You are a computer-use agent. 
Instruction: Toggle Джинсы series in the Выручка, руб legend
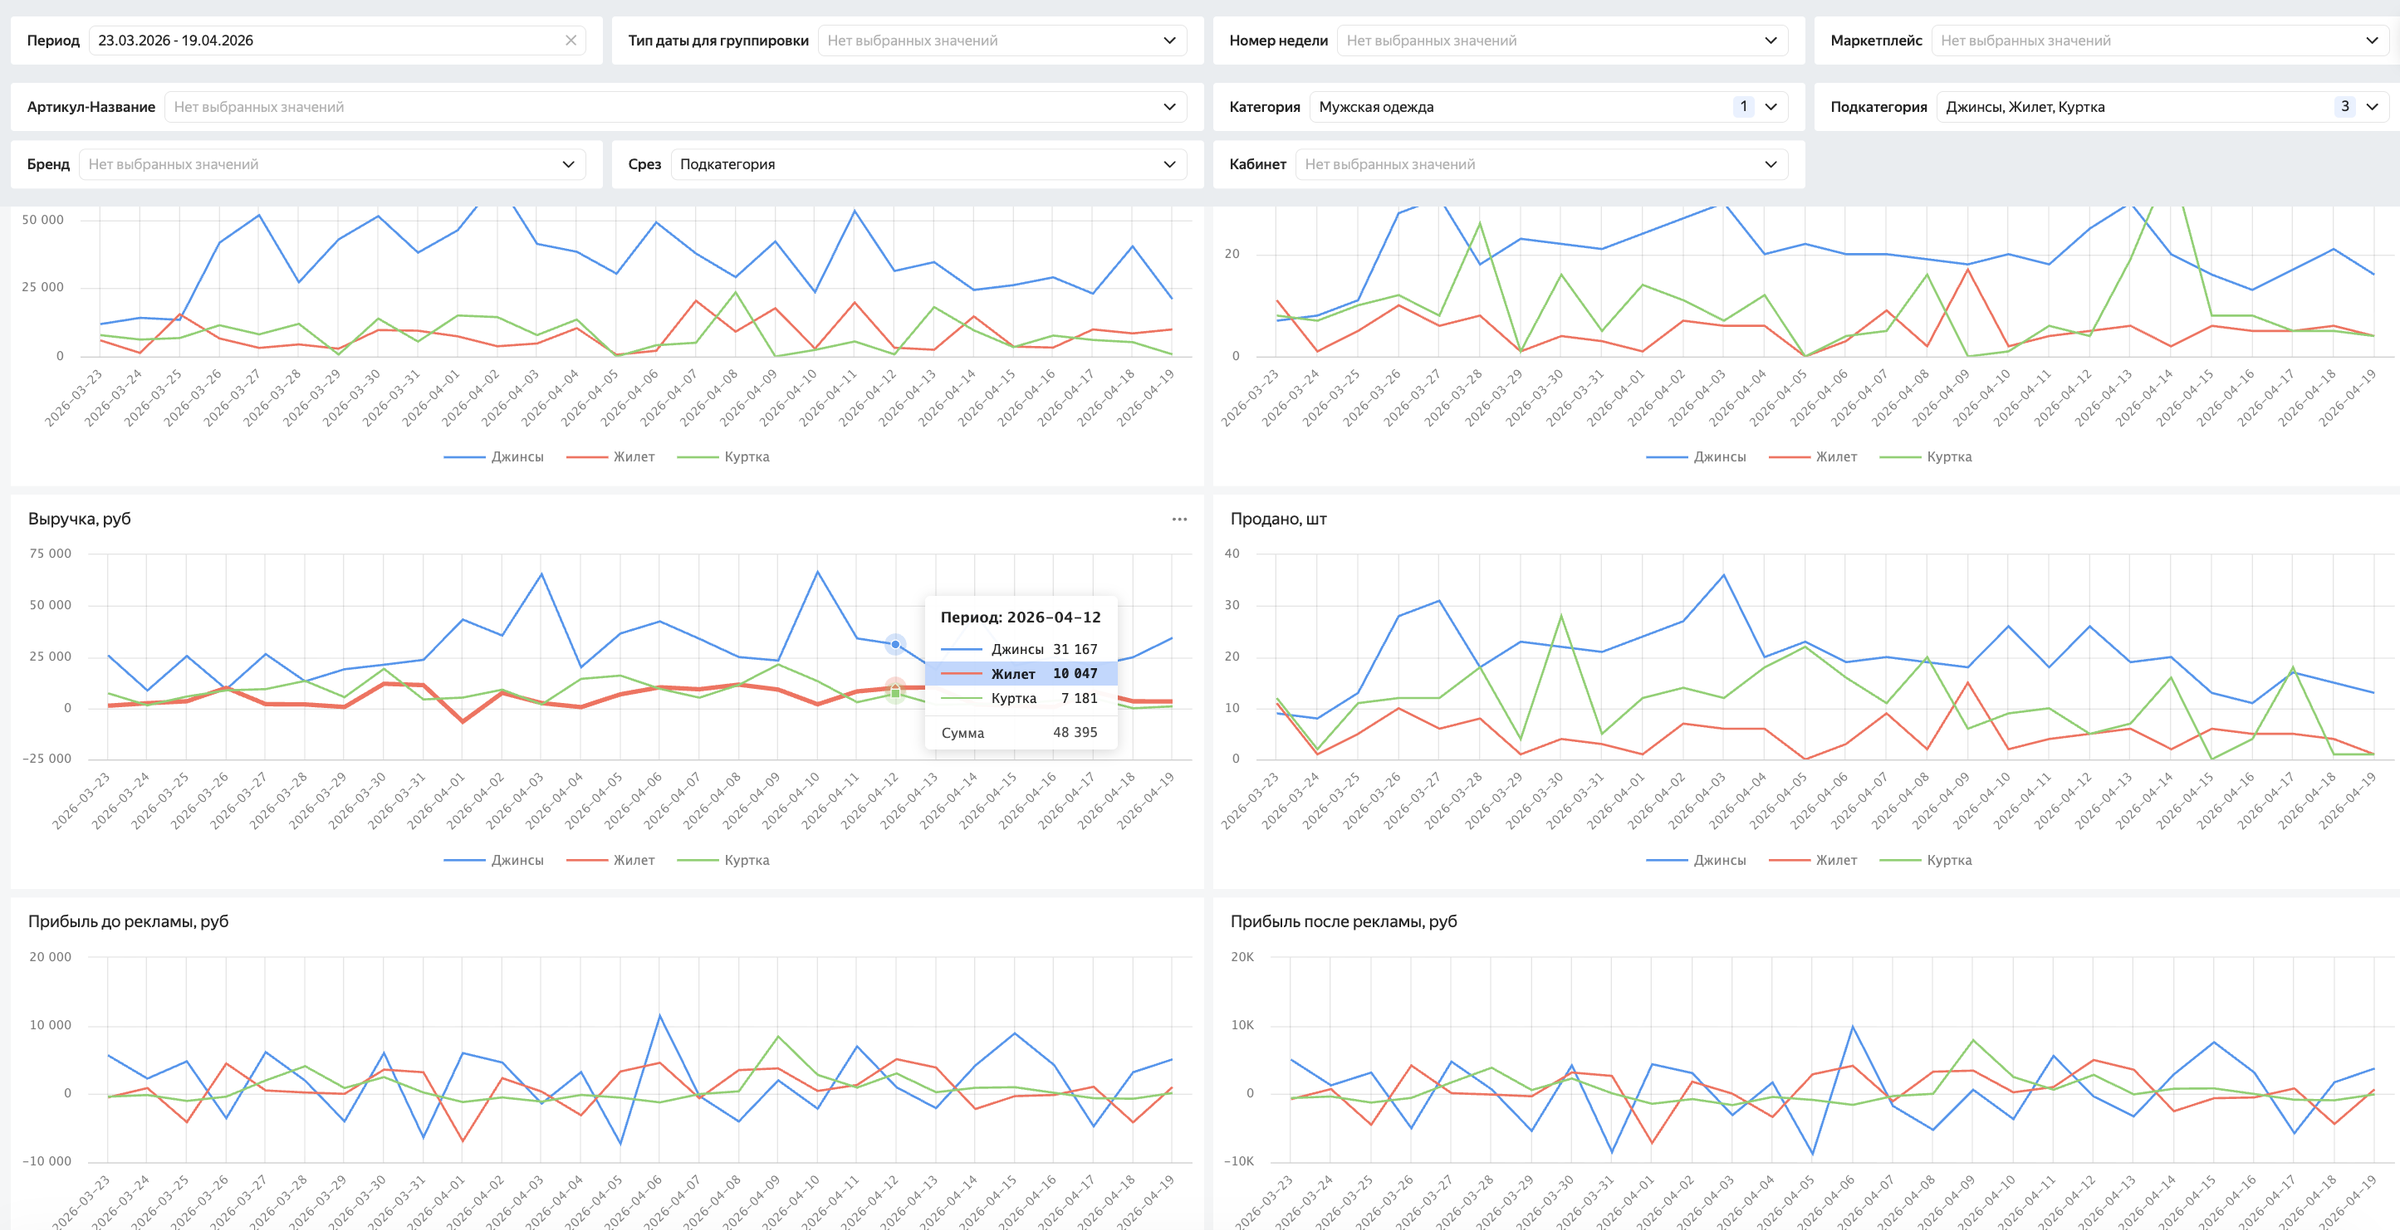click(494, 860)
